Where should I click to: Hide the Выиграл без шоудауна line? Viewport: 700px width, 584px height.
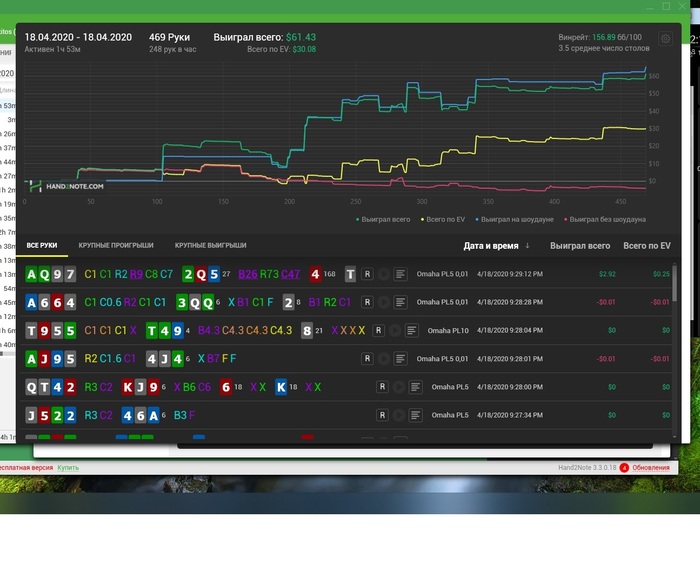605,219
